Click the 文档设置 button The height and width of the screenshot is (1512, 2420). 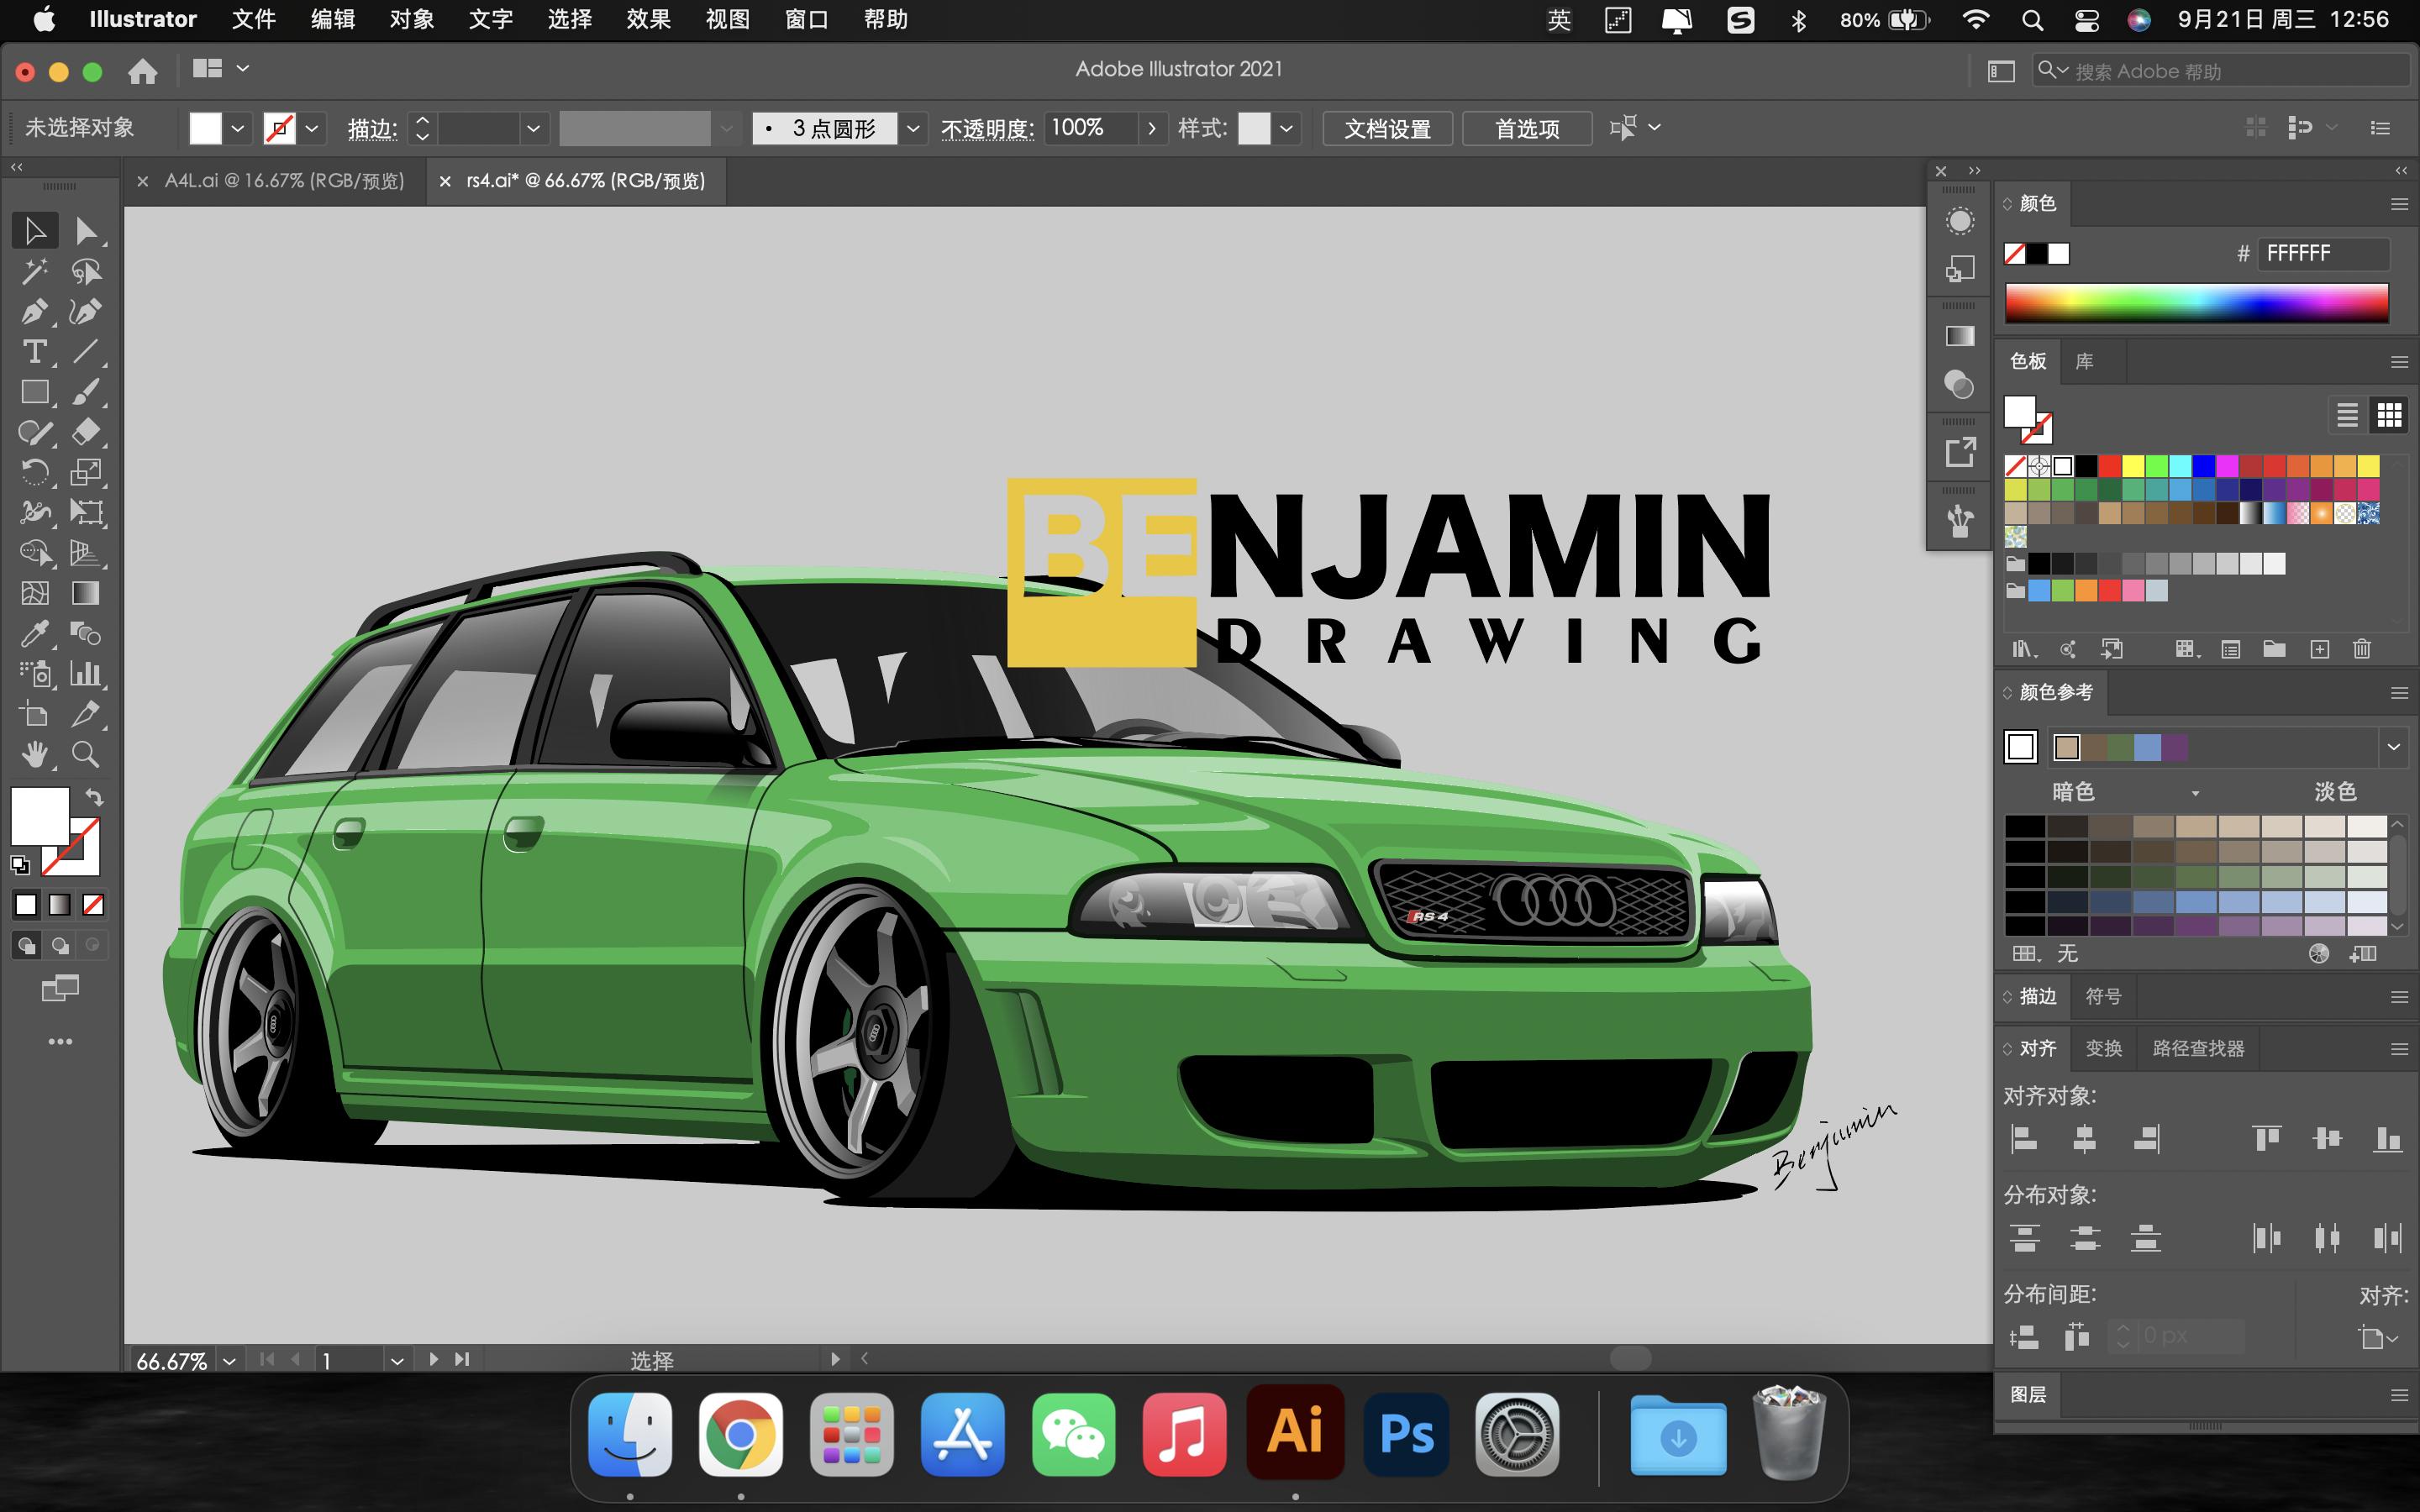click(1386, 128)
